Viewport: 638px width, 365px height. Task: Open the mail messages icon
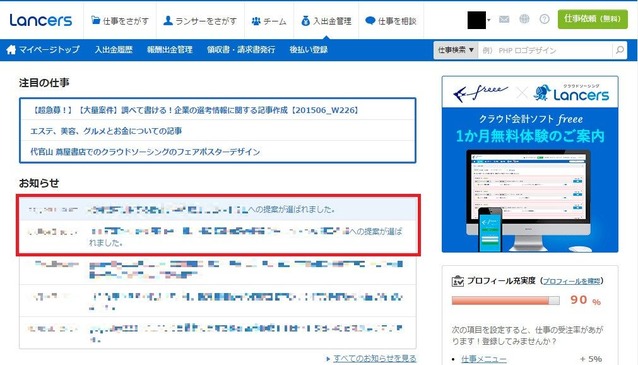pyautogui.click(x=504, y=19)
